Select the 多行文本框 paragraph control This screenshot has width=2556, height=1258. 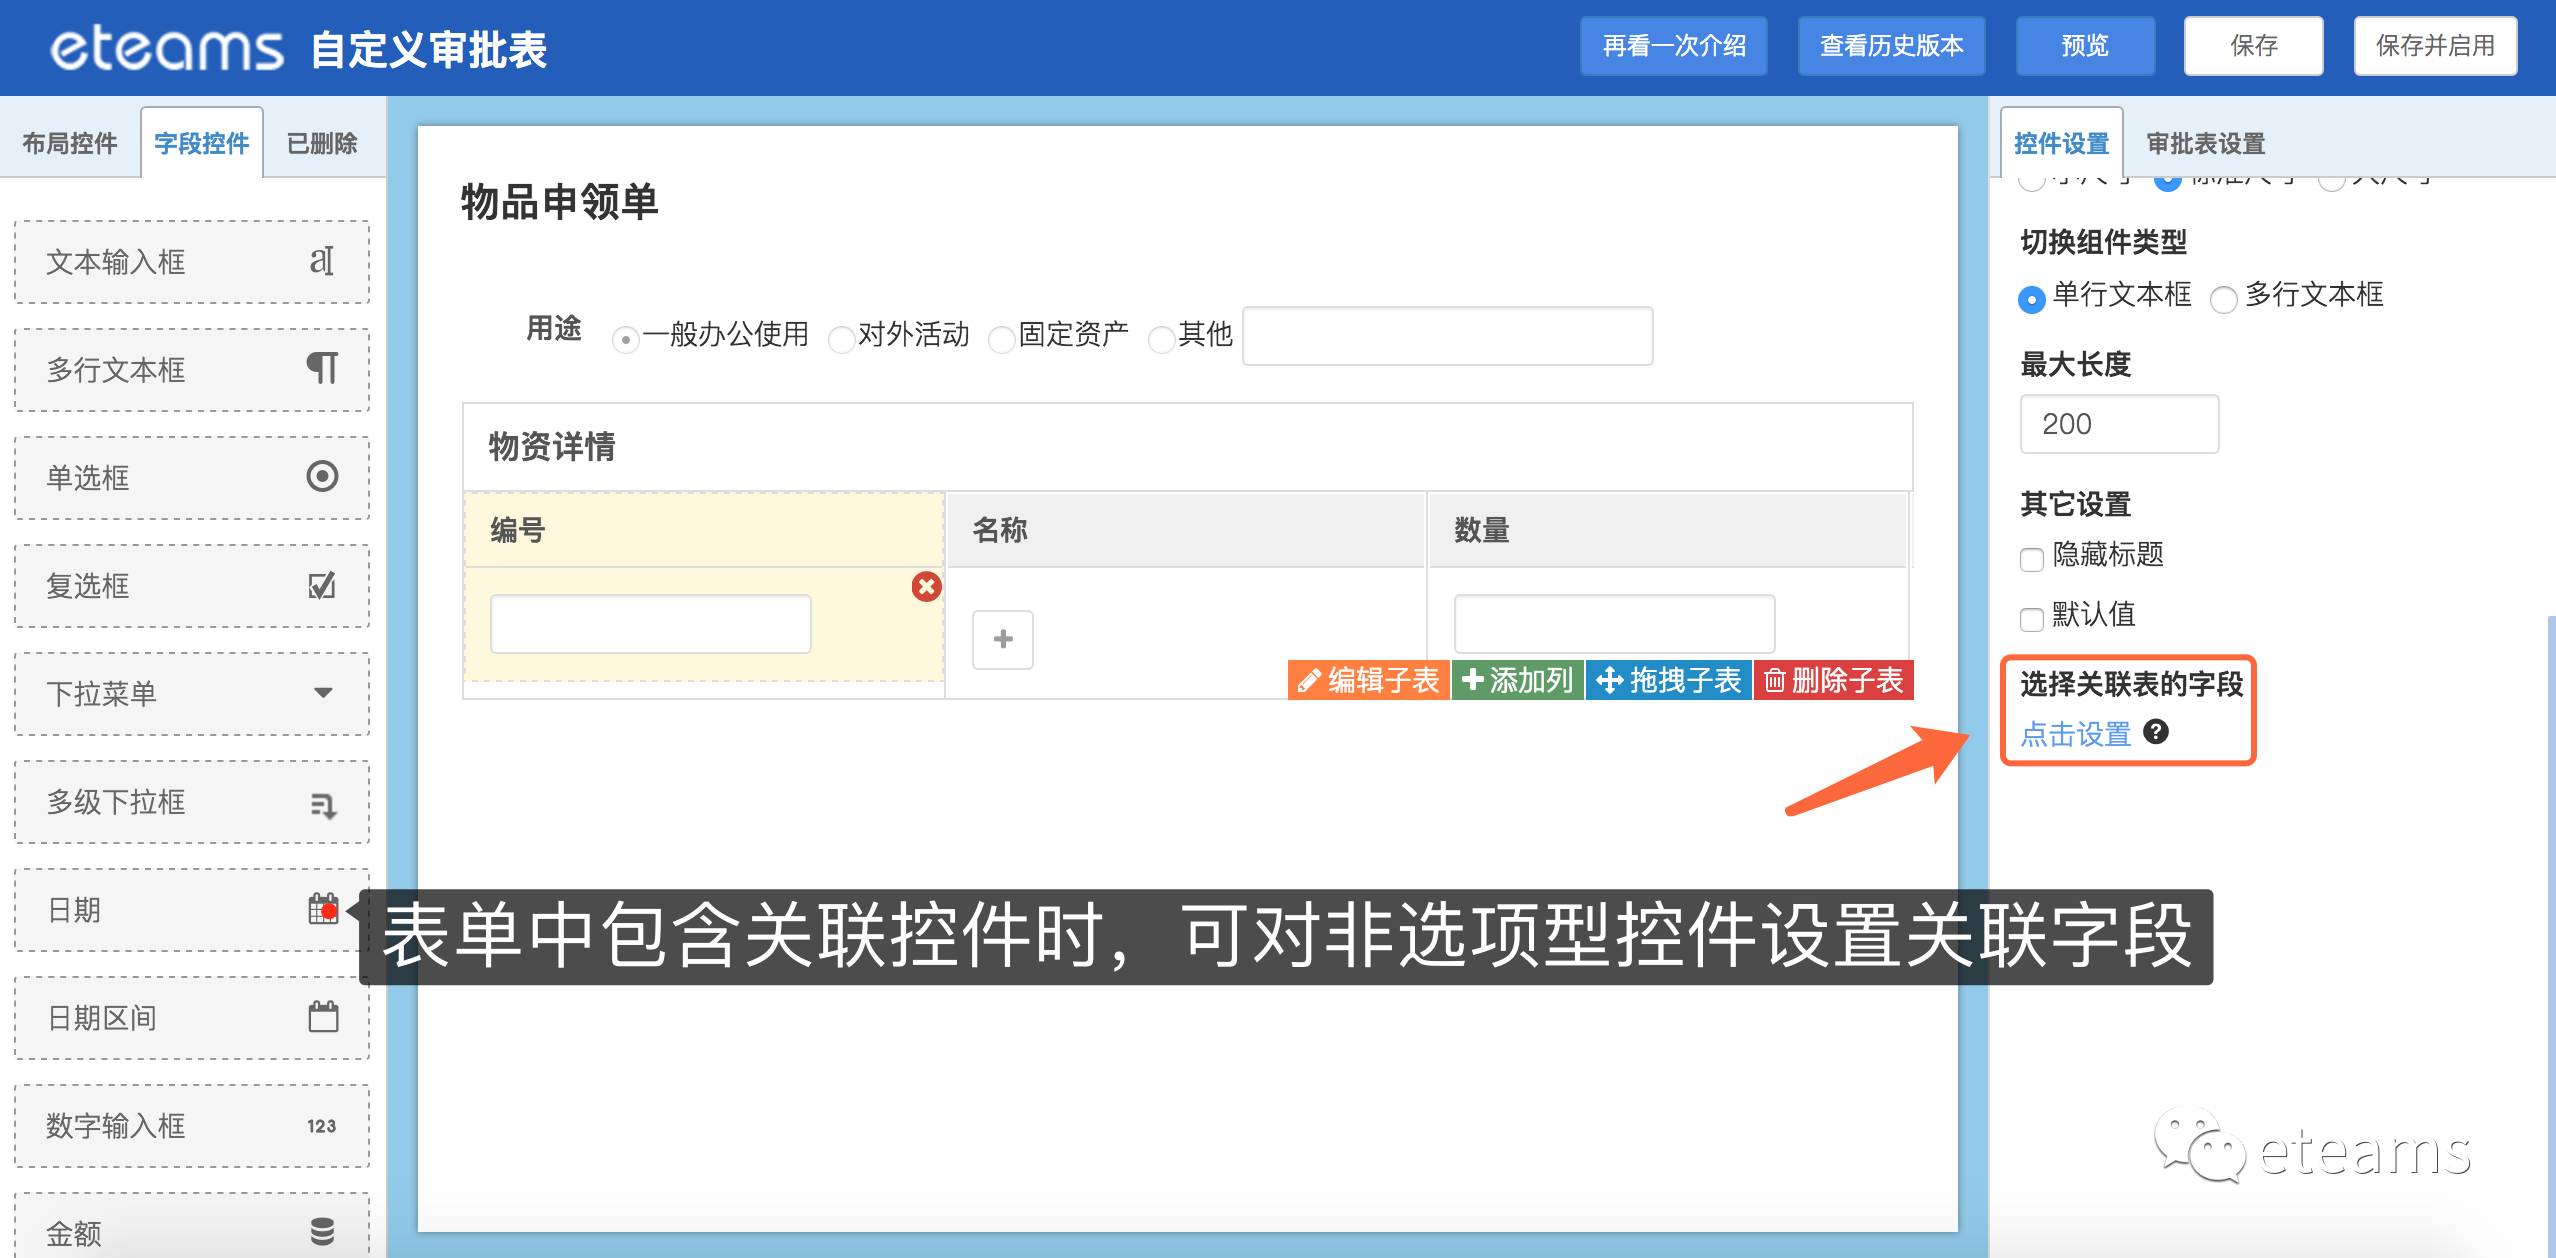click(x=191, y=370)
